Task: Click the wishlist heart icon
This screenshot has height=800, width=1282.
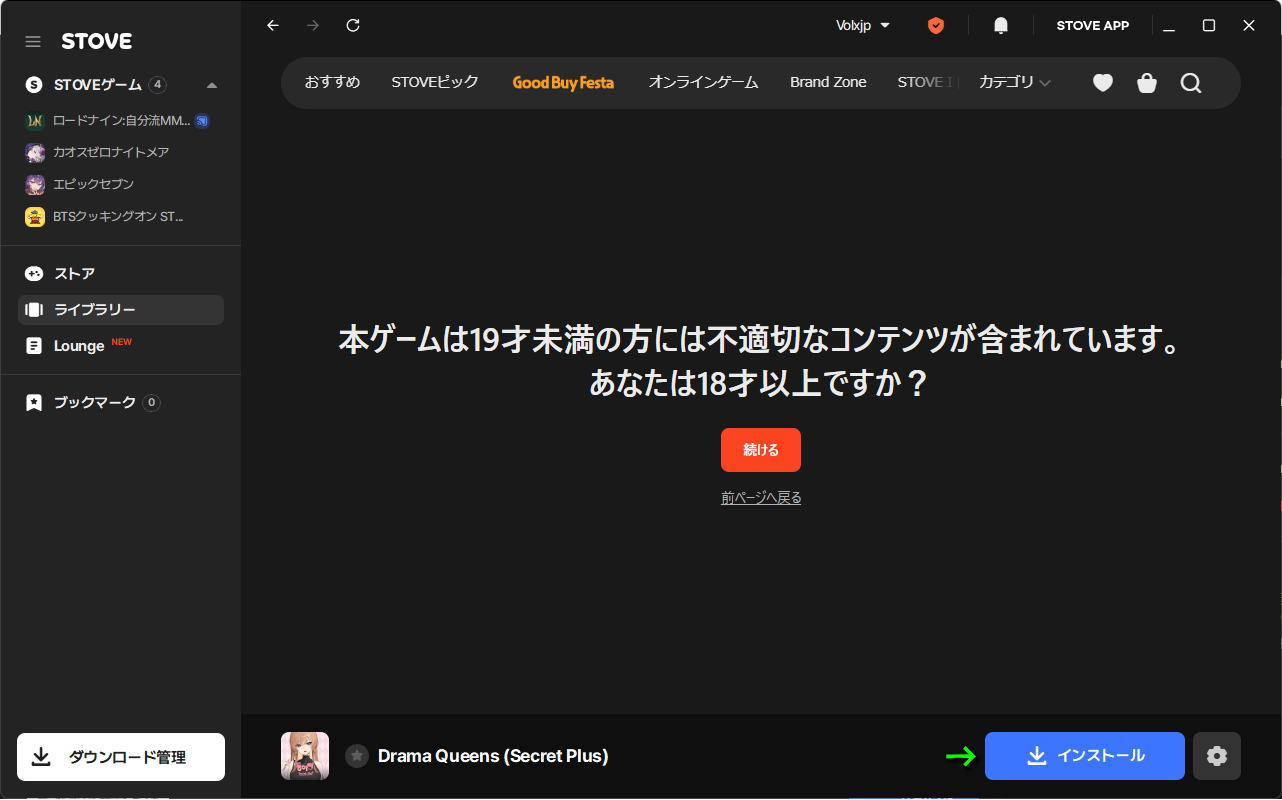Action: coord(1102,83)
